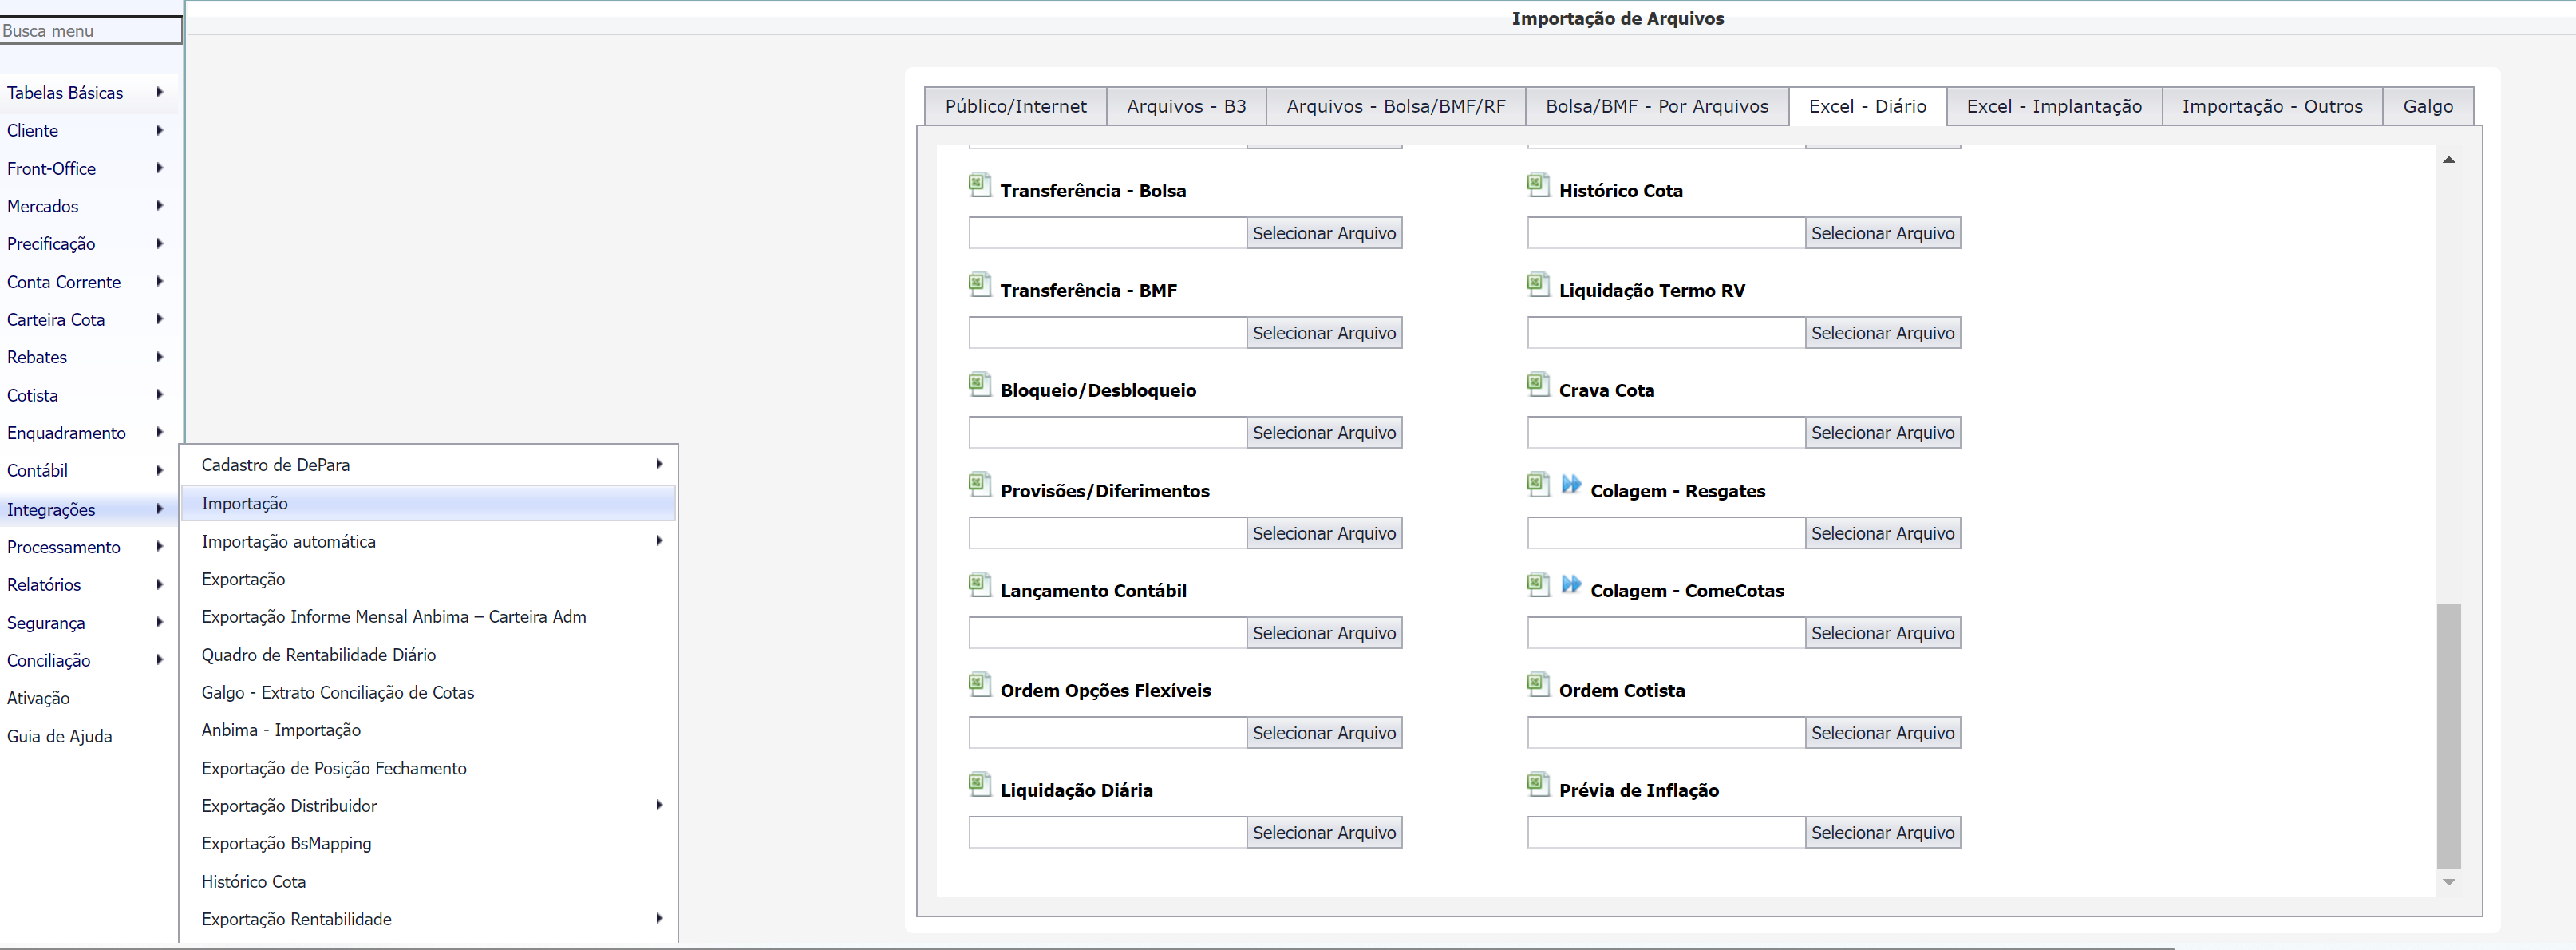Click Excel icon next to Crava Cota
This screenshot has height=950, width=2576.
[x=1538, y=384]
